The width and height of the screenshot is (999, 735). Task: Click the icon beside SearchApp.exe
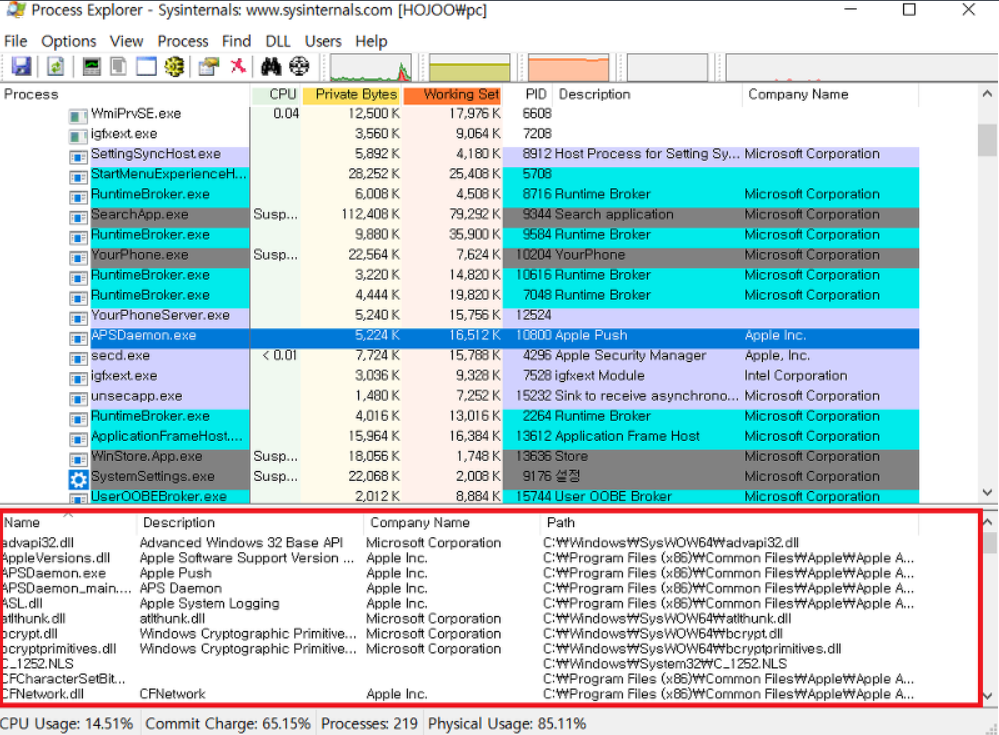pos(78,217)
